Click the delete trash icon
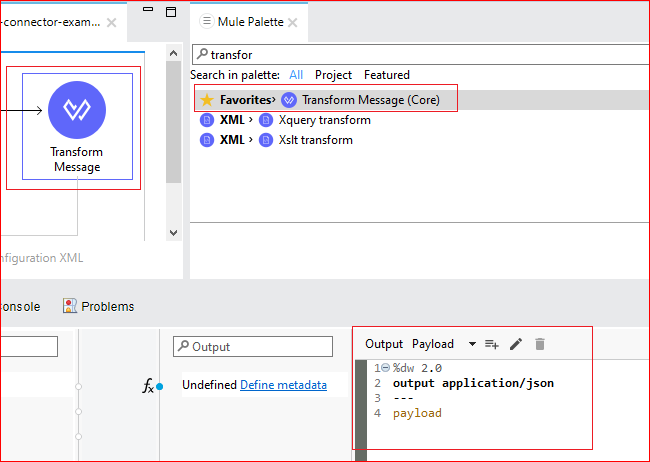This screenshot has height=462, width=650. (x=540, y=344)
